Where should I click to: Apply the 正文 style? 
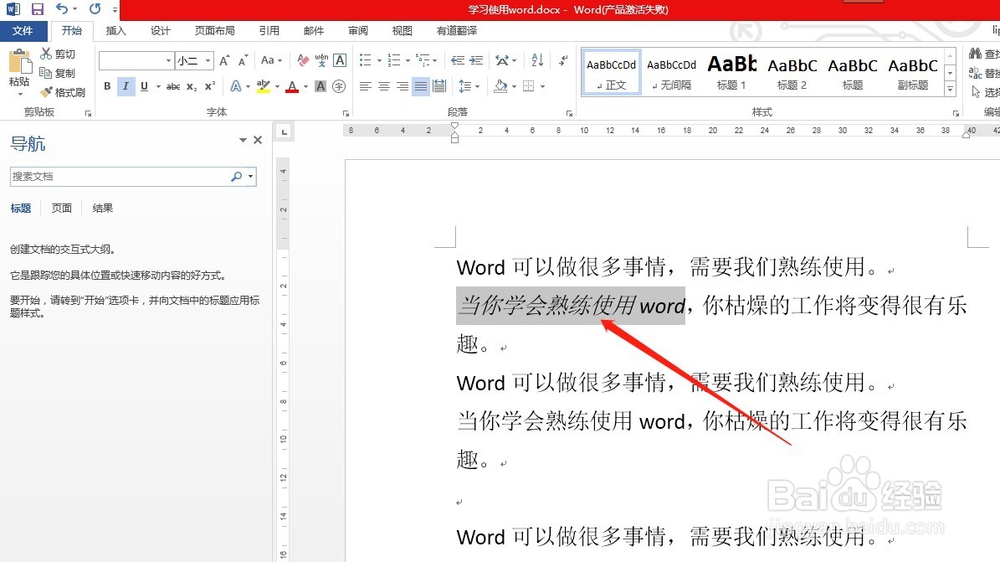[x=611, y=73]
